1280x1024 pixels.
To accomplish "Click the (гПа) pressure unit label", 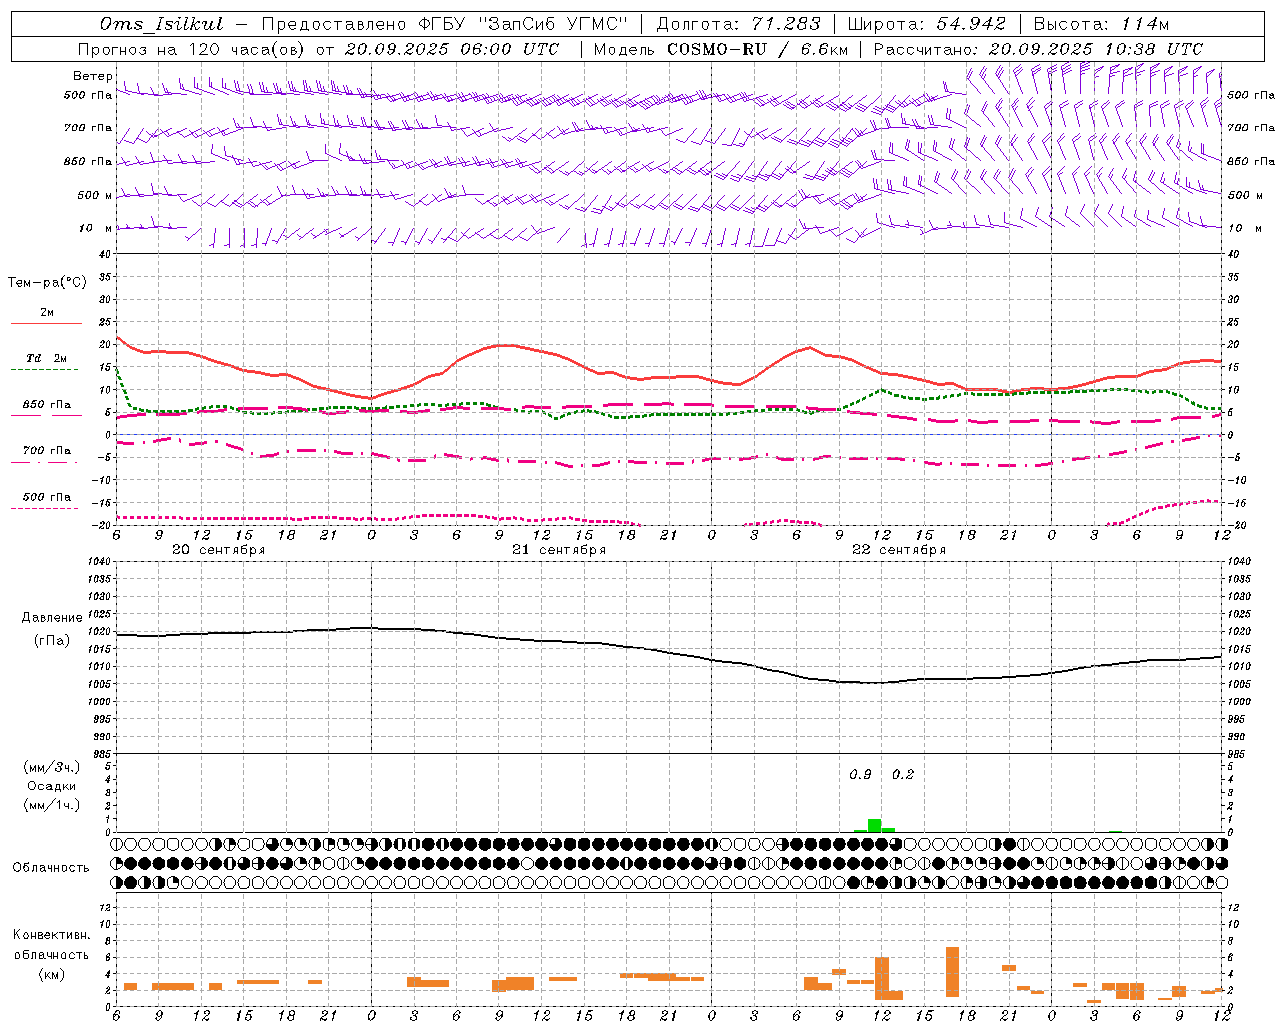I will click(x=51, y=640).
